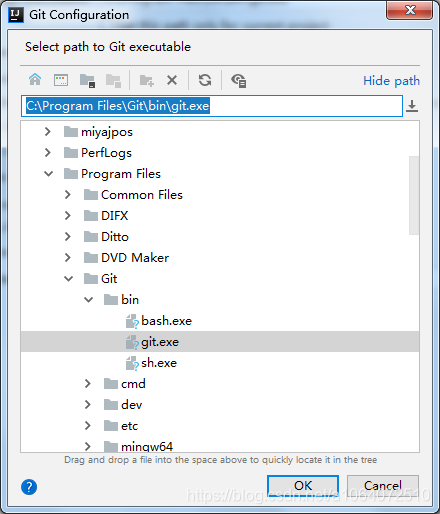Image resolution: width=440 pixels, height=514 pixels.
Task: Close the Git Configuration dialog
Action: click(410, 10)
